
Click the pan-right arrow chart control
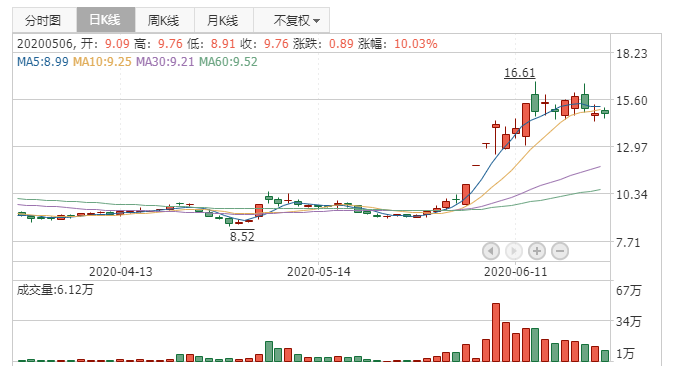pyautogui.click(x=513, y=251)
